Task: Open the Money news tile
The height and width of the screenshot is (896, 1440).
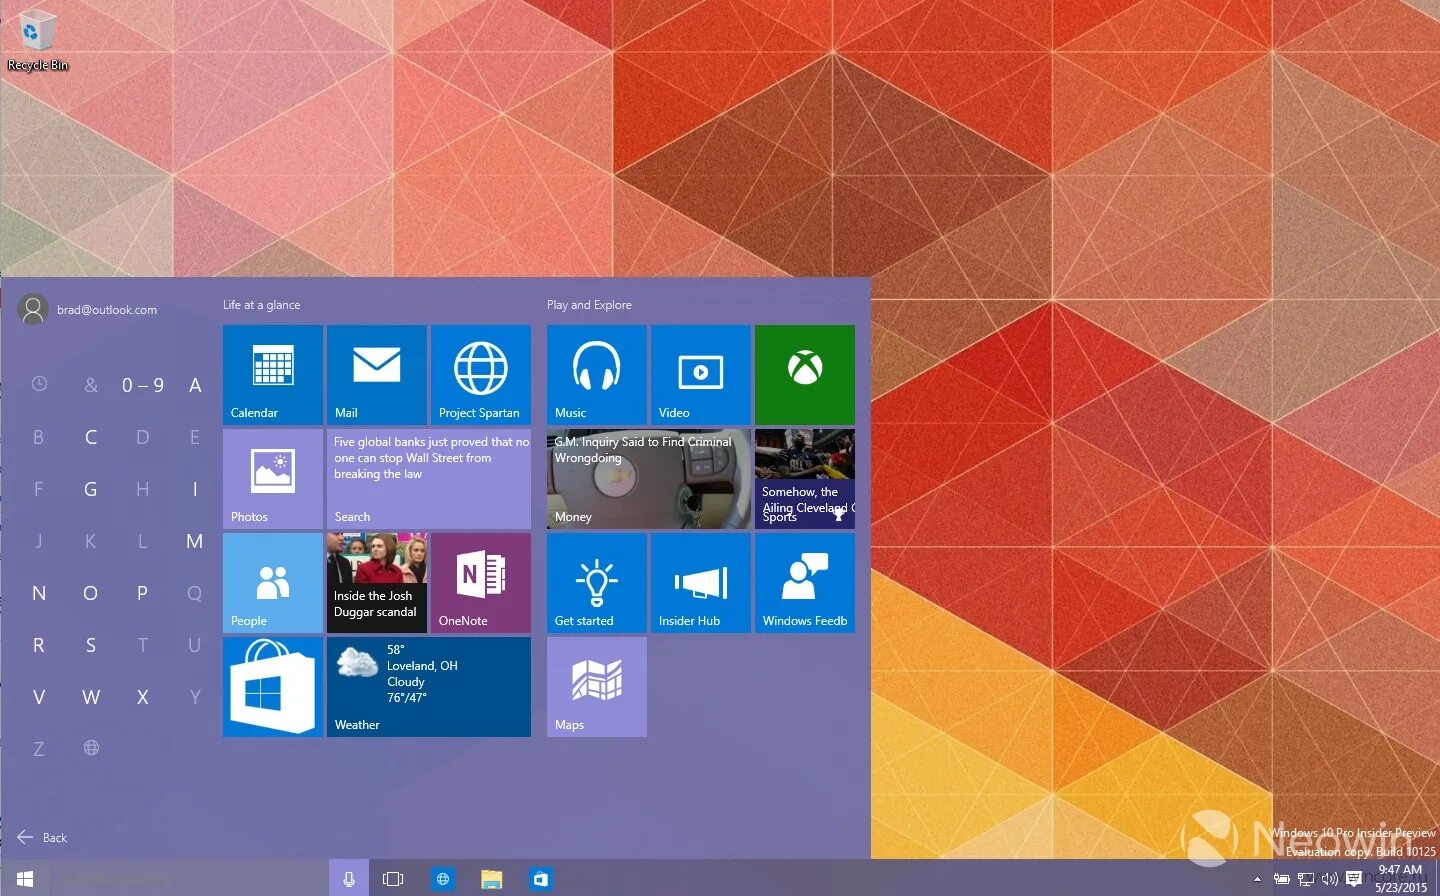Action: [x=649, y=479]
